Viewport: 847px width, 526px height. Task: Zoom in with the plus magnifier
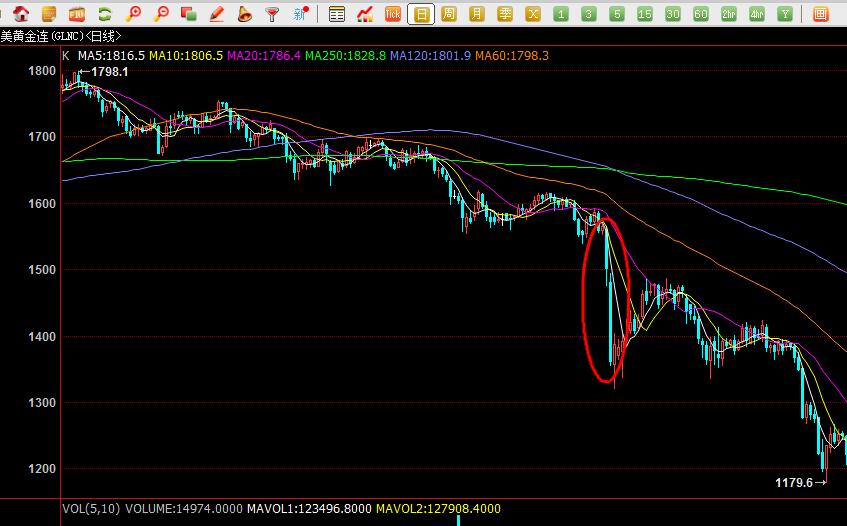pyautogui.click(x=133, y=14)
